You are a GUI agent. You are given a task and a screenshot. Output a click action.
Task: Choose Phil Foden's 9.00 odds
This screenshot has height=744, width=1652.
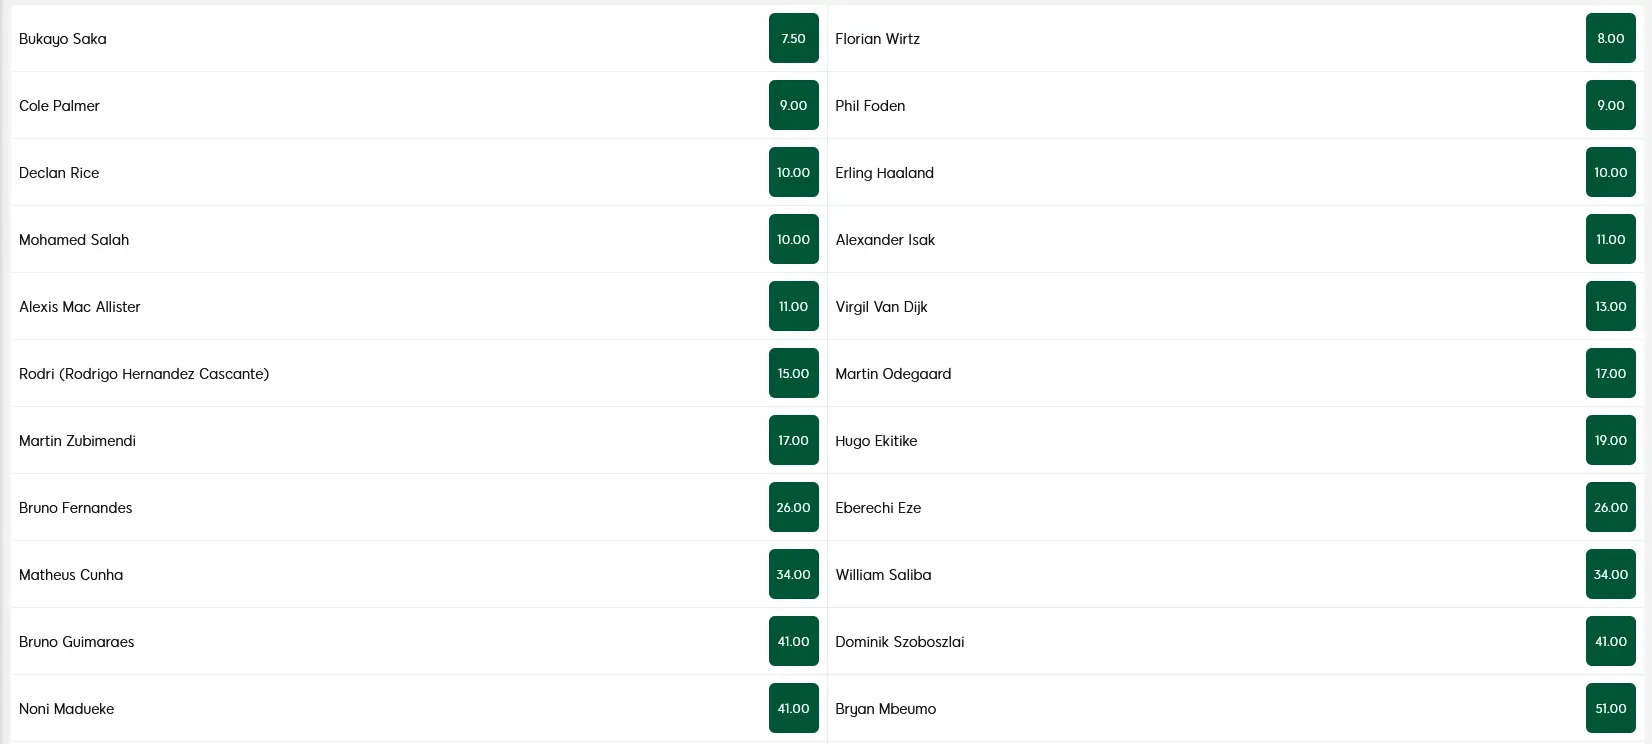[1610, 105]
